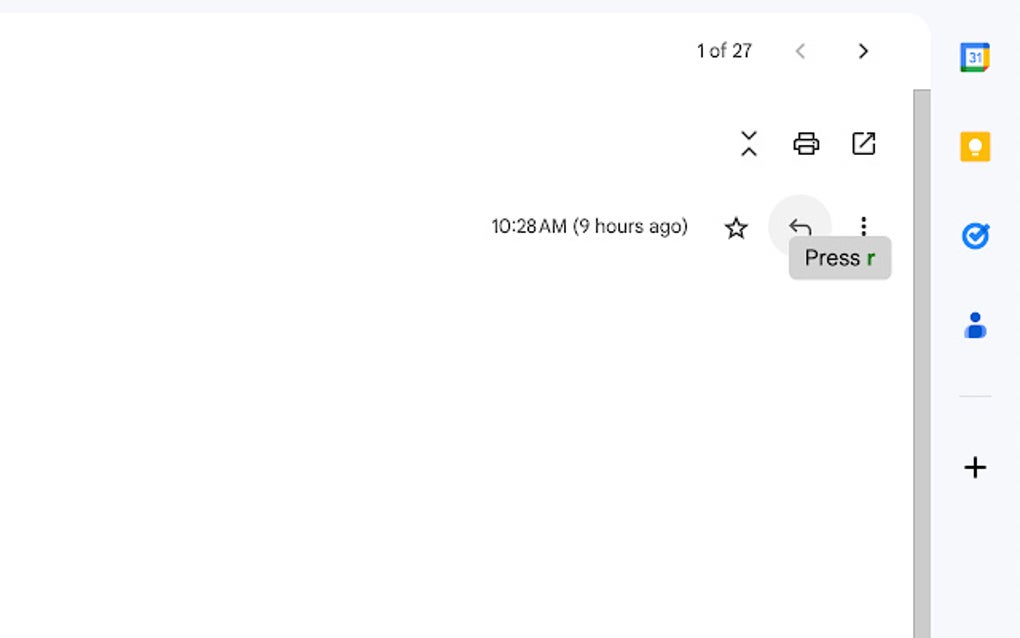Open the message options dropdown menu
The image size is (1020, 638).
[x=862, y=226]
